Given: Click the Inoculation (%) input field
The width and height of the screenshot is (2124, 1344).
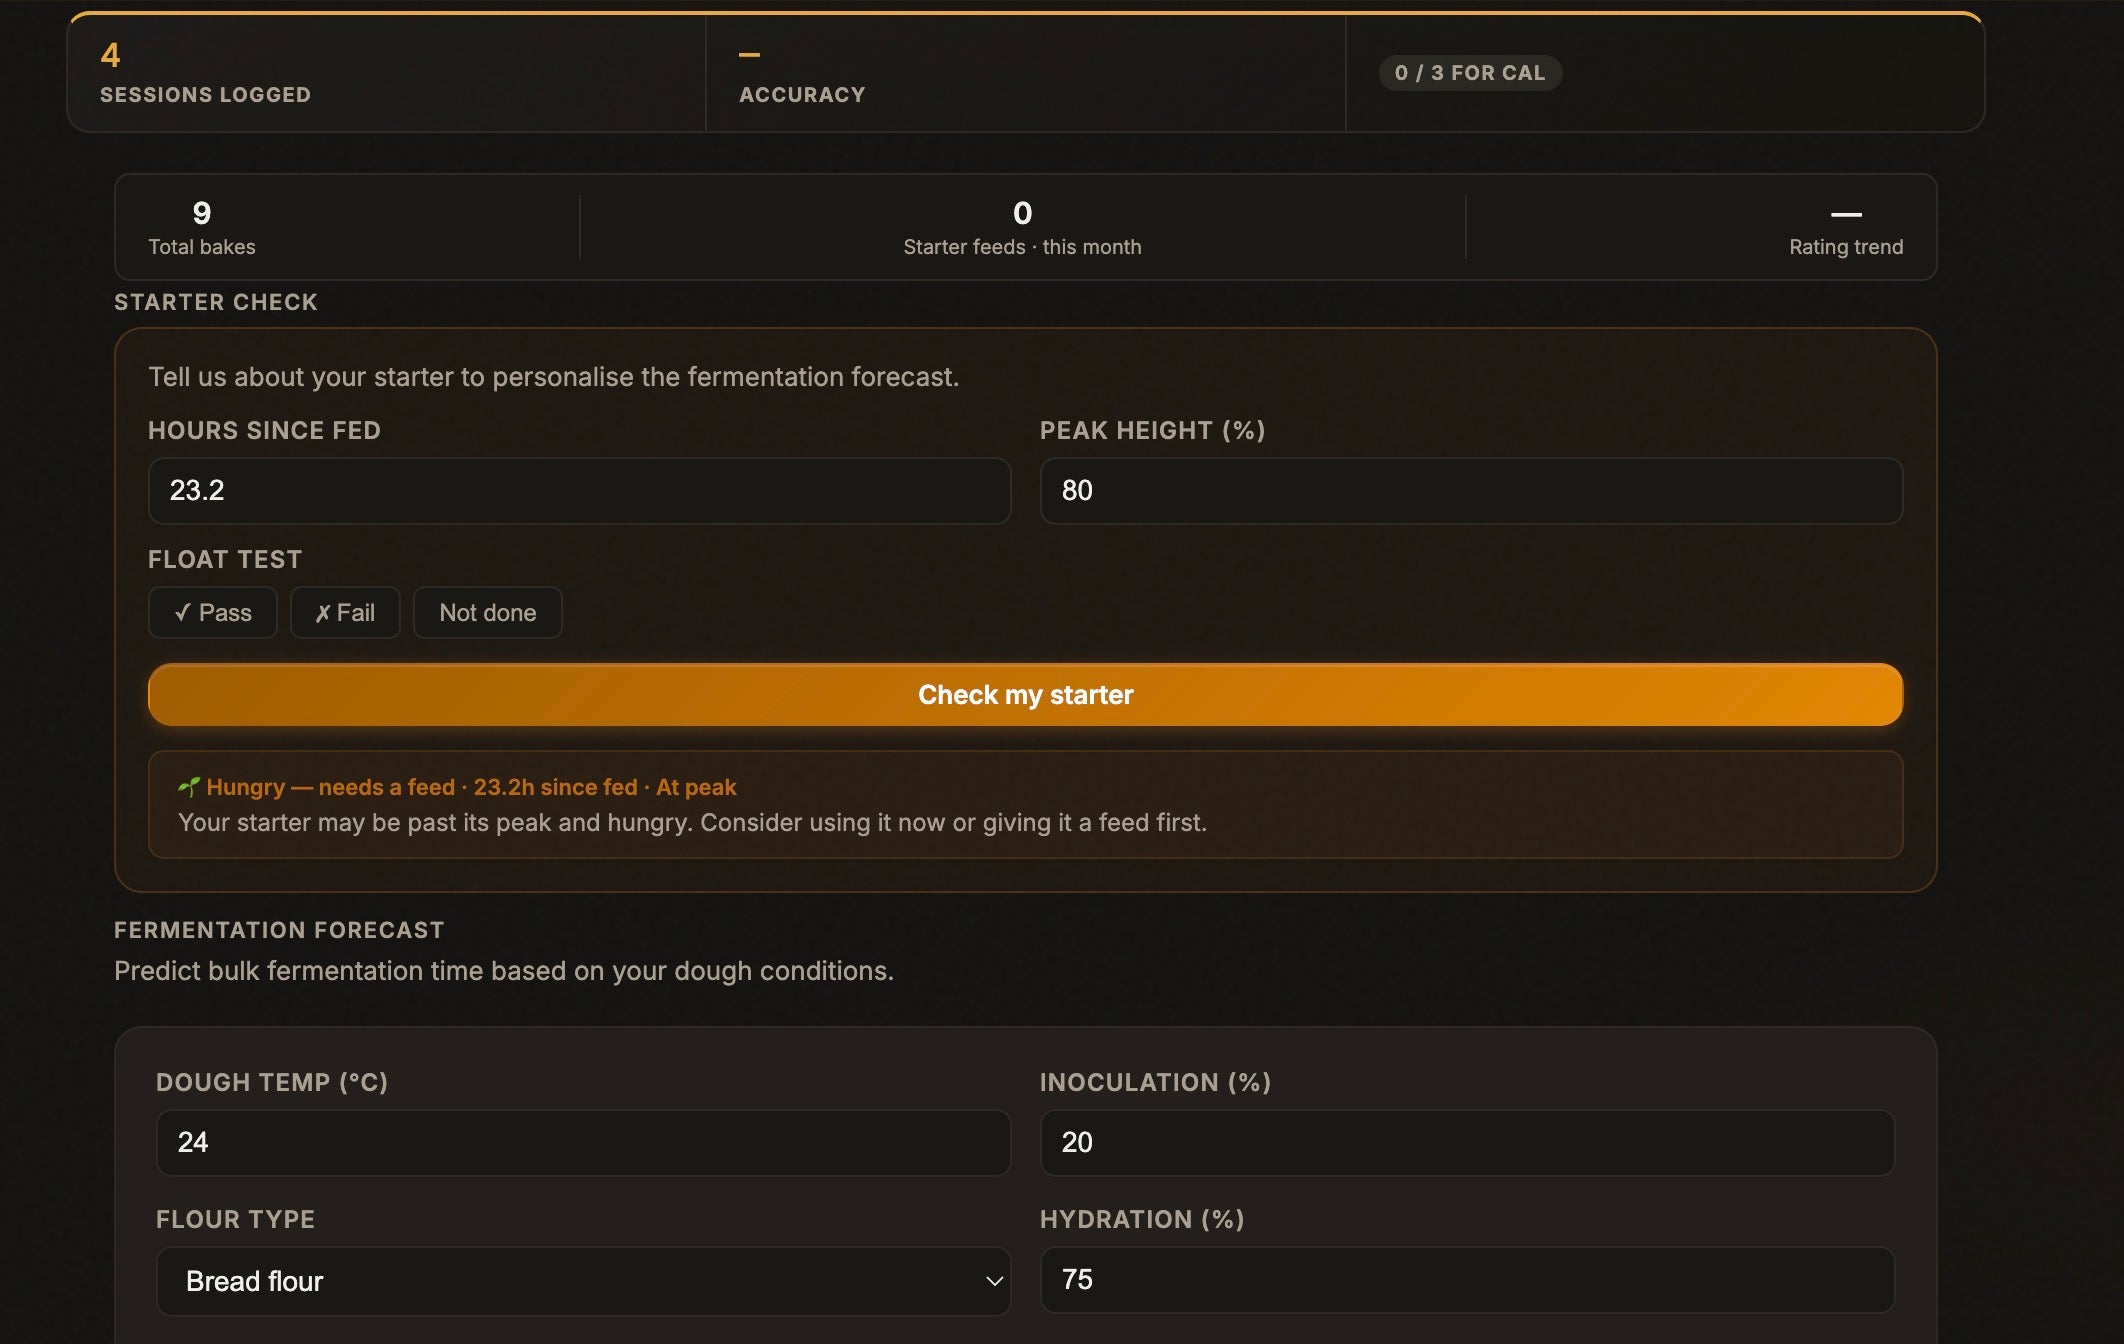Looking at the screenshot, I should (1467, 1142).
